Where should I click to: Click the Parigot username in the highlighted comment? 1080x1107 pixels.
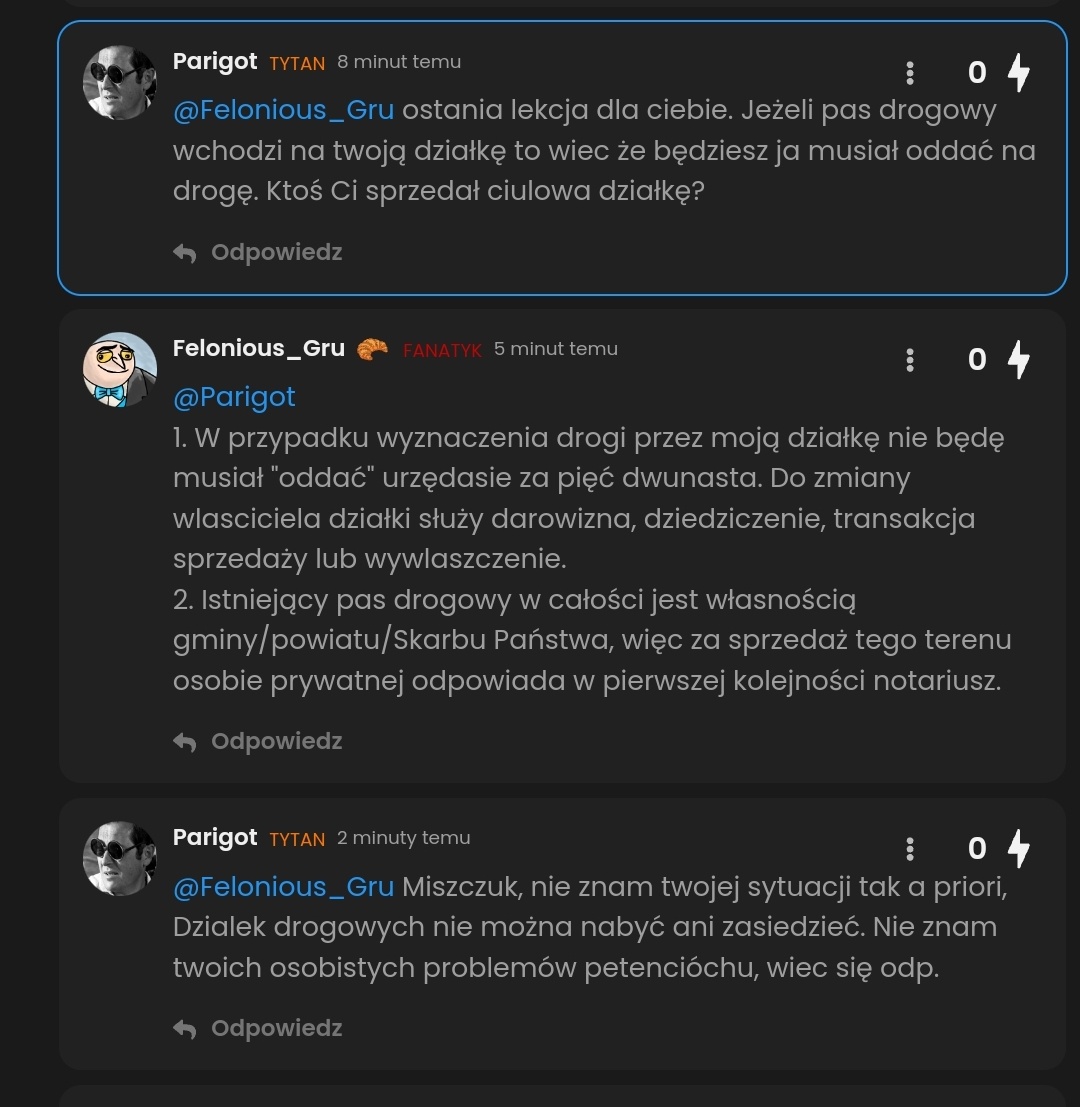[215, 61]
